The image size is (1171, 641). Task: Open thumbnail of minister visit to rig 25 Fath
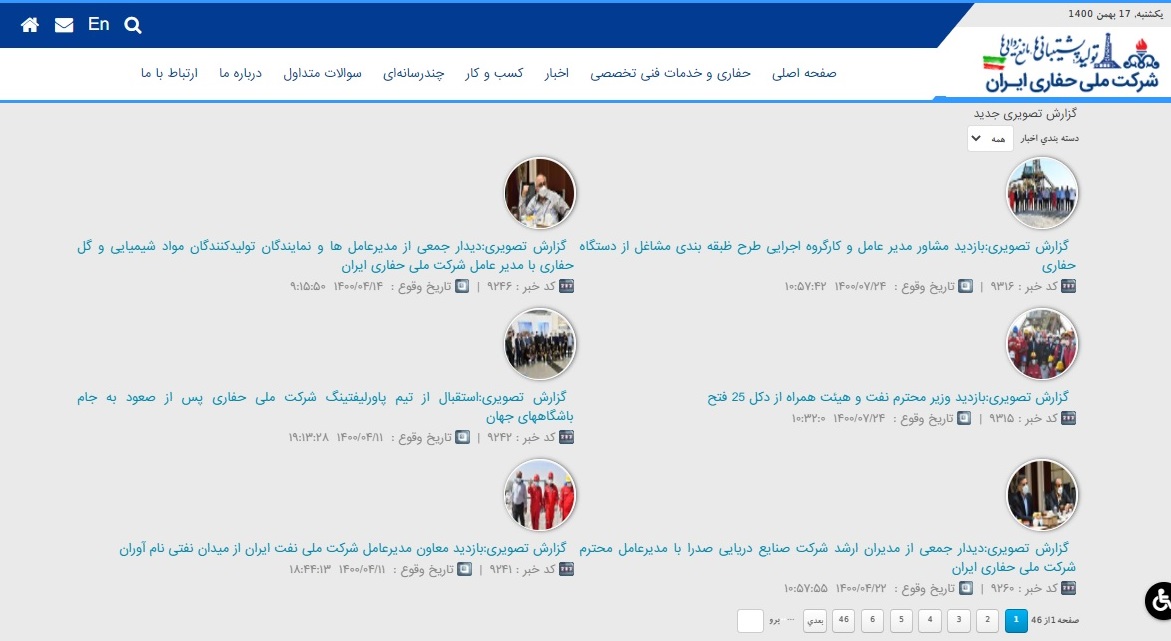tap(1042, 344)
